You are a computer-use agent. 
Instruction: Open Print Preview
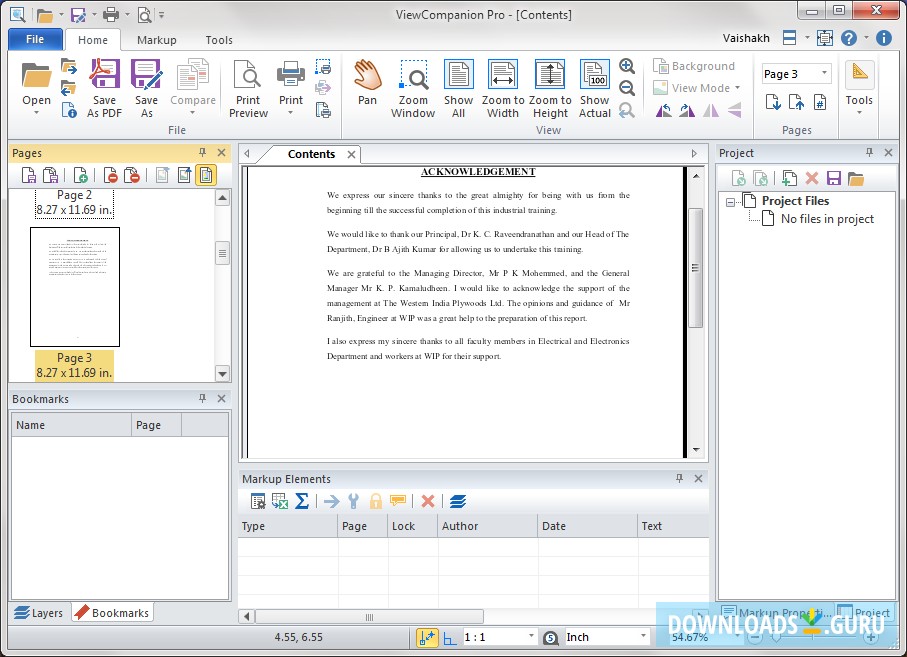coord(248,88)
